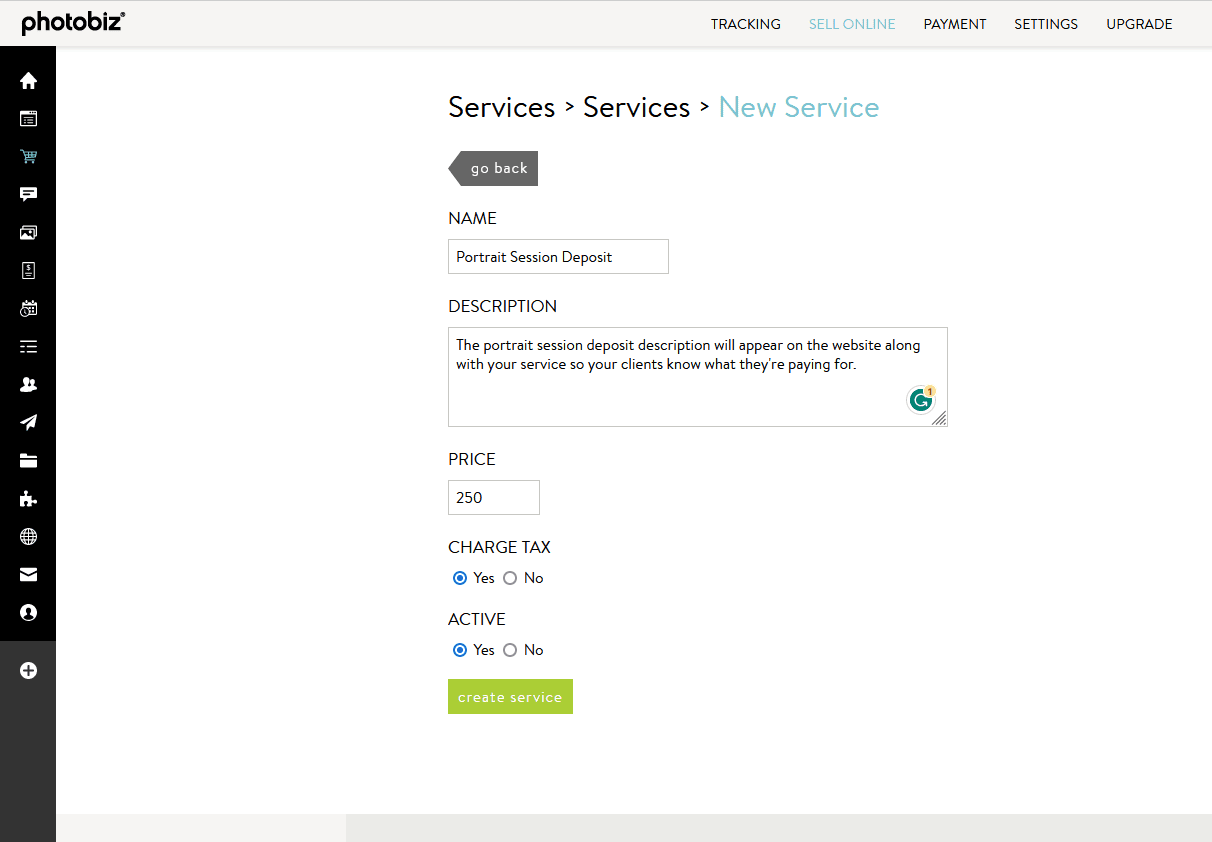Click the globe domains icon

pyautogui.click(x=28, y=536)
